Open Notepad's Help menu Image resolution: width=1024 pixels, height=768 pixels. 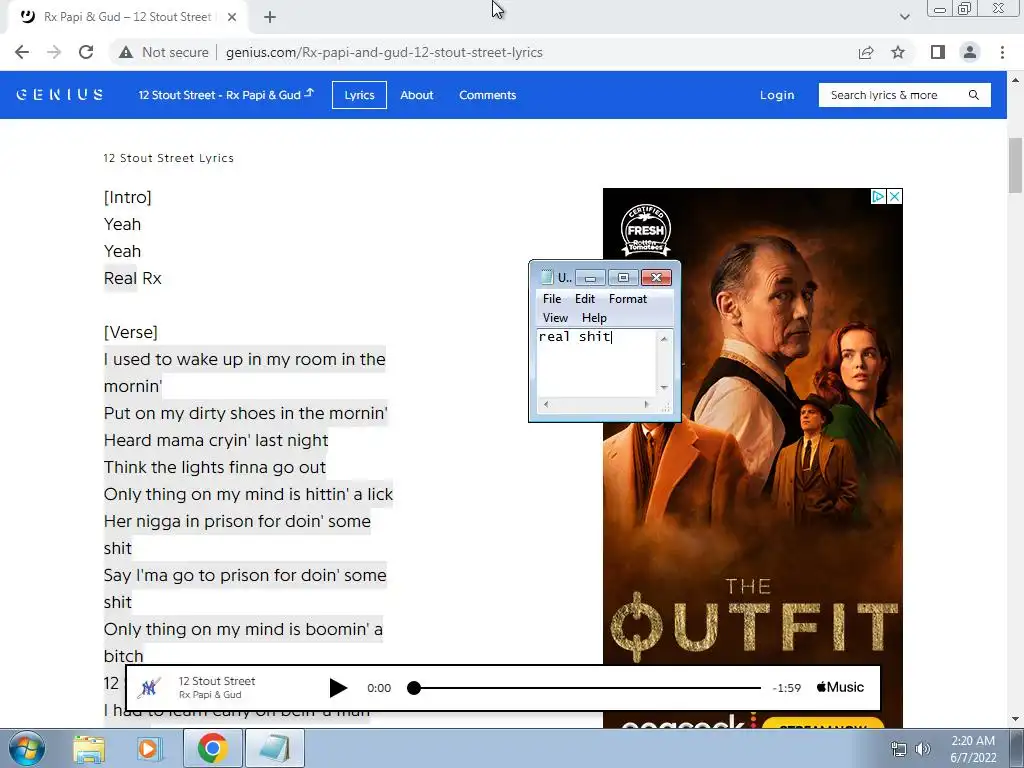coord(594,317)
